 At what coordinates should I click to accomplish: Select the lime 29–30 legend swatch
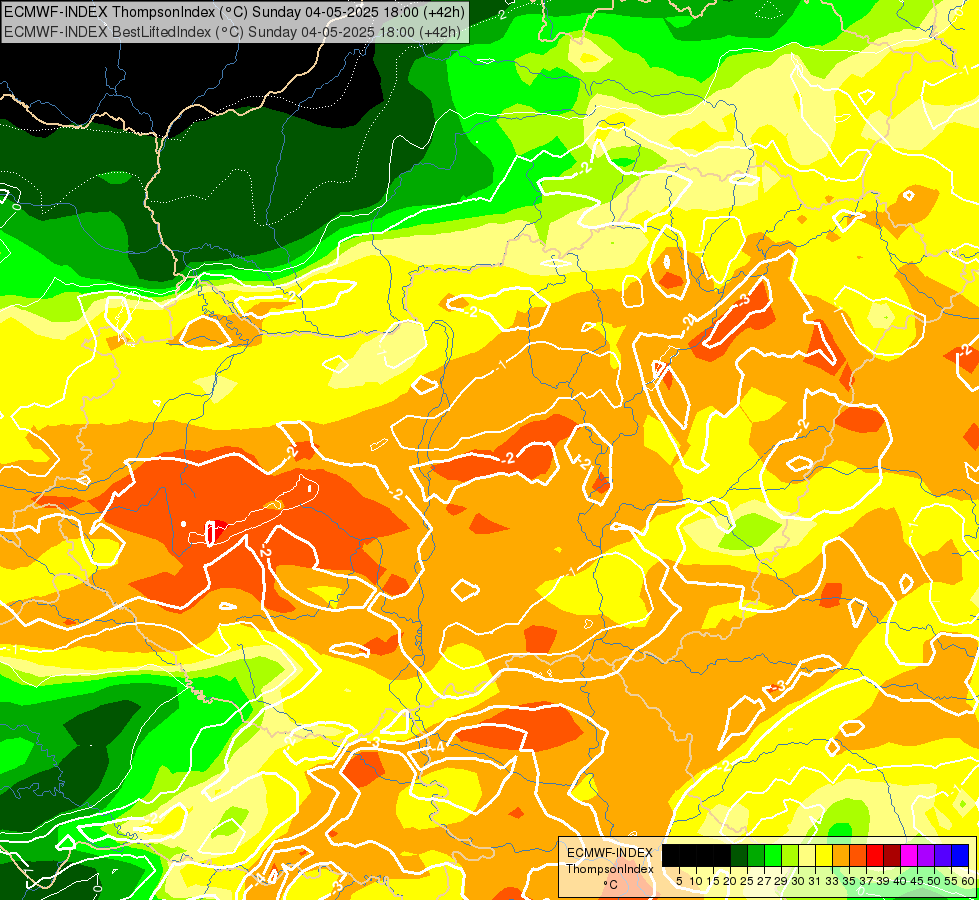point(790,855)
